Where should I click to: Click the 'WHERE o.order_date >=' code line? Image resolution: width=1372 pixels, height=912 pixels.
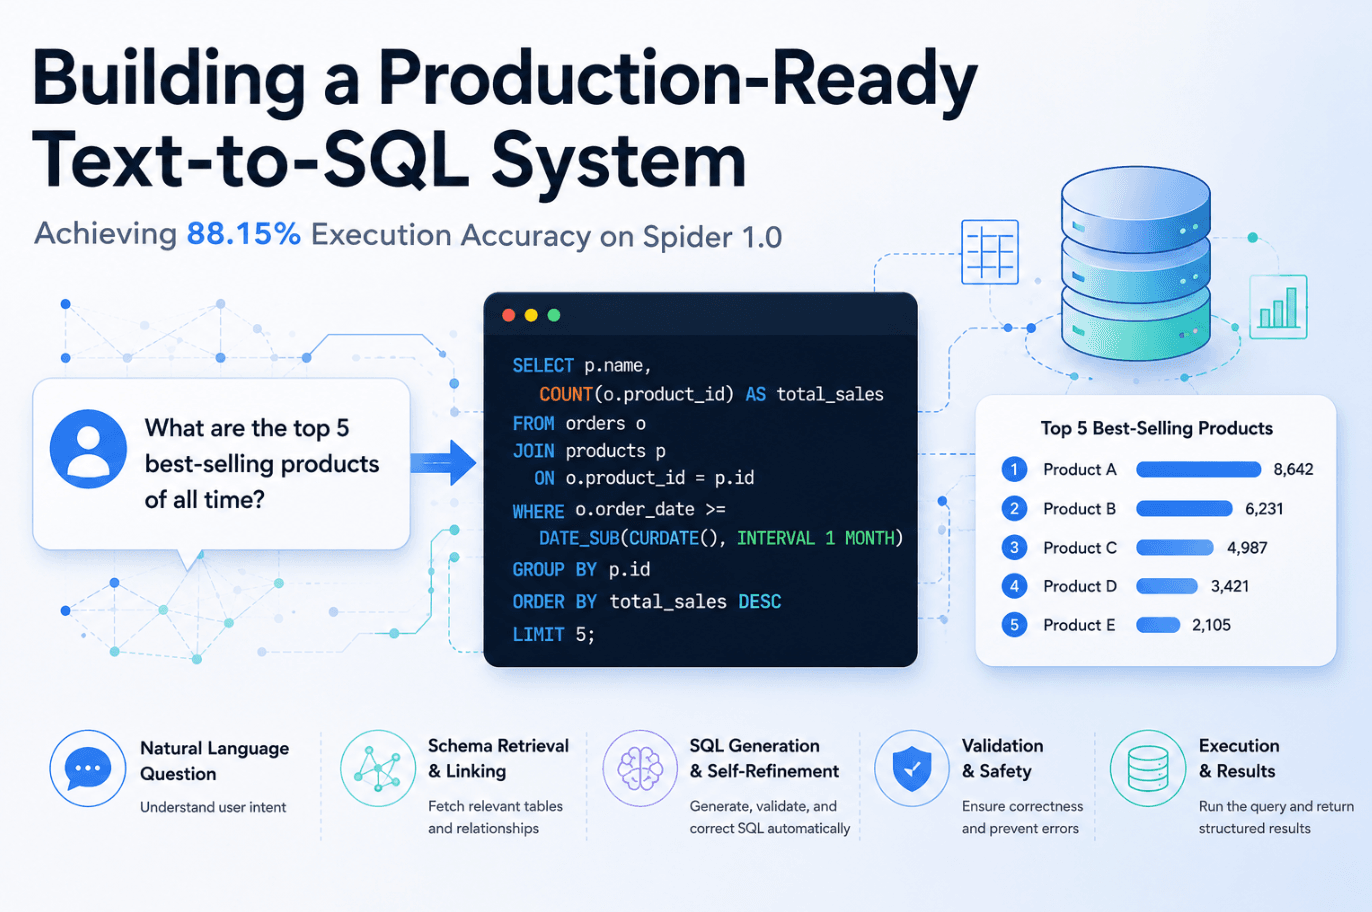[619, 510]
